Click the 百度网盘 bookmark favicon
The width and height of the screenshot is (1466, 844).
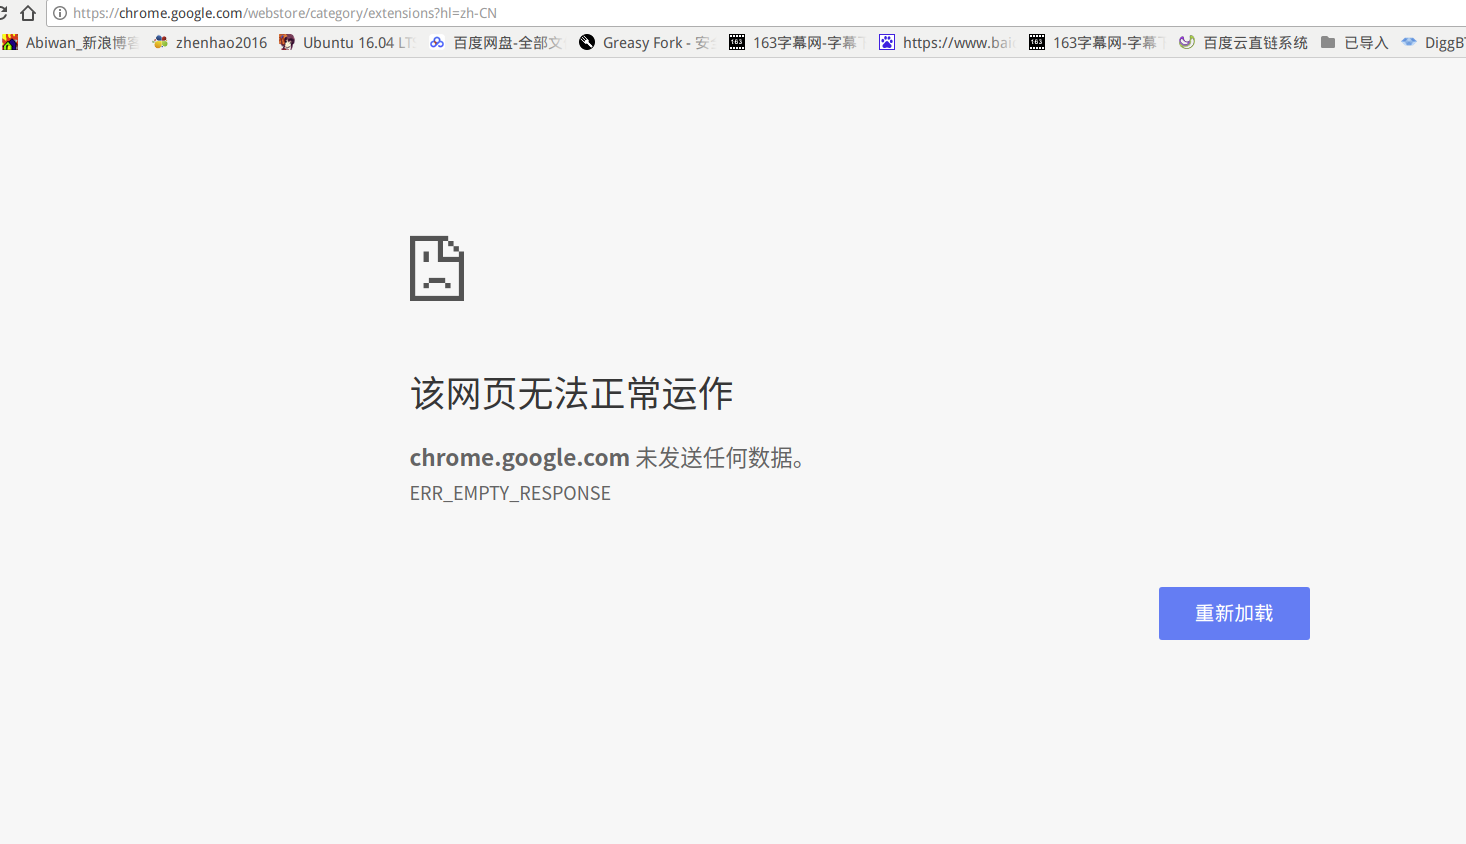(437, 42)
